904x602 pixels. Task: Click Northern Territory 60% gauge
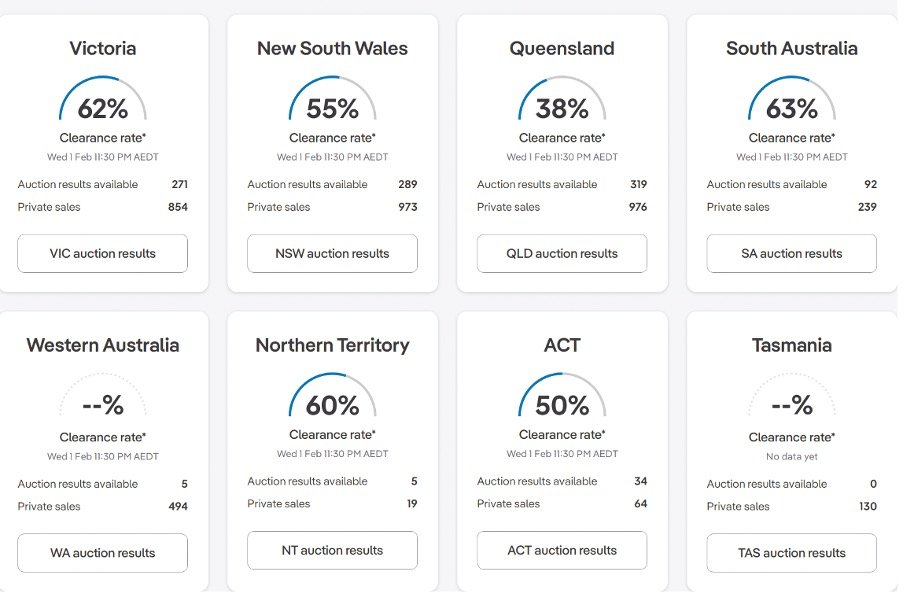pyautogui.click(x=332, y=396)
